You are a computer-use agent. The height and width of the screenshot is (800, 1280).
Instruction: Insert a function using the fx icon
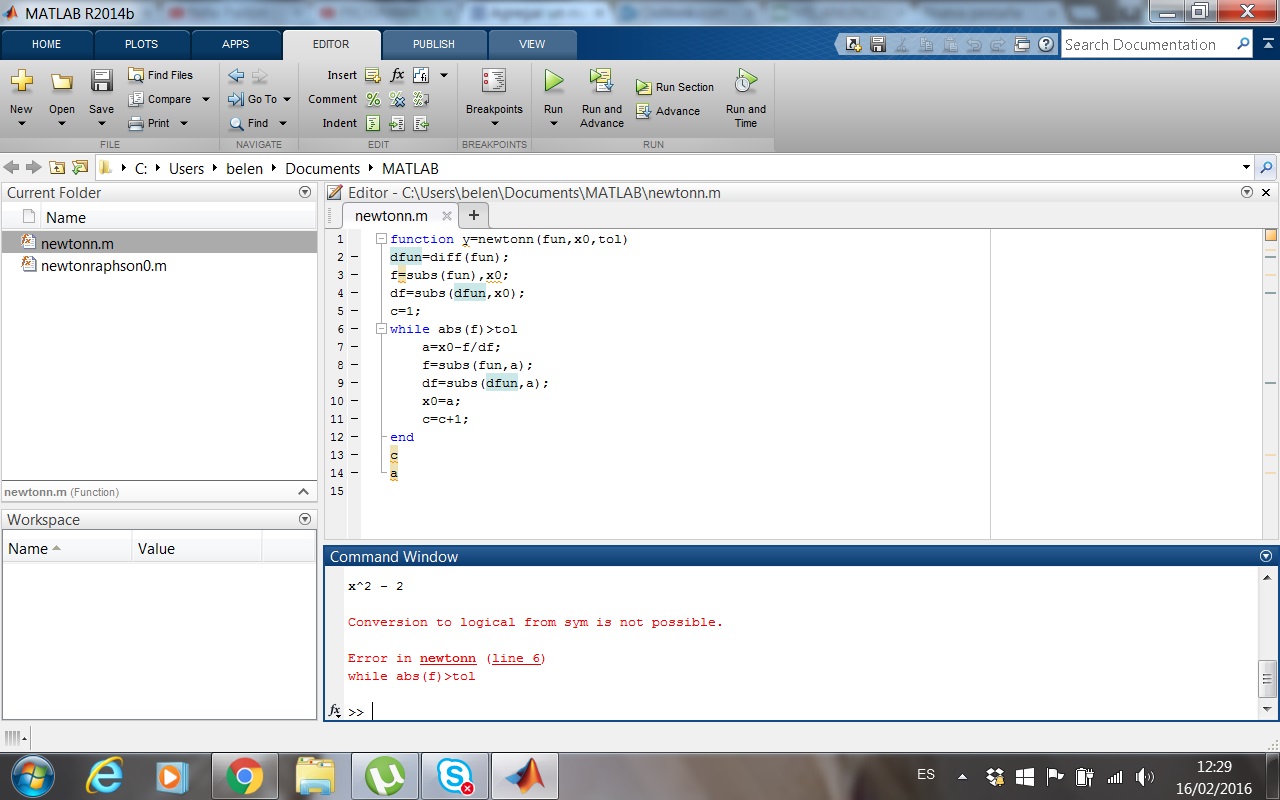(397, 75)
